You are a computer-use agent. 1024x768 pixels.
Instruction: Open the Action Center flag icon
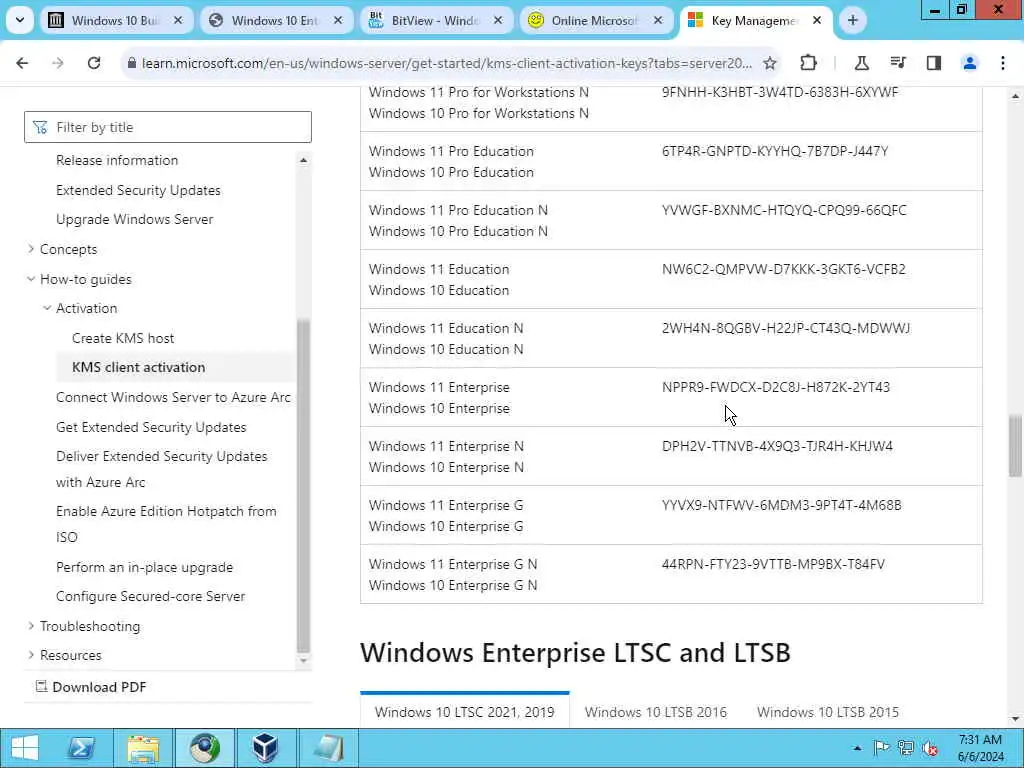pos(881,748)
